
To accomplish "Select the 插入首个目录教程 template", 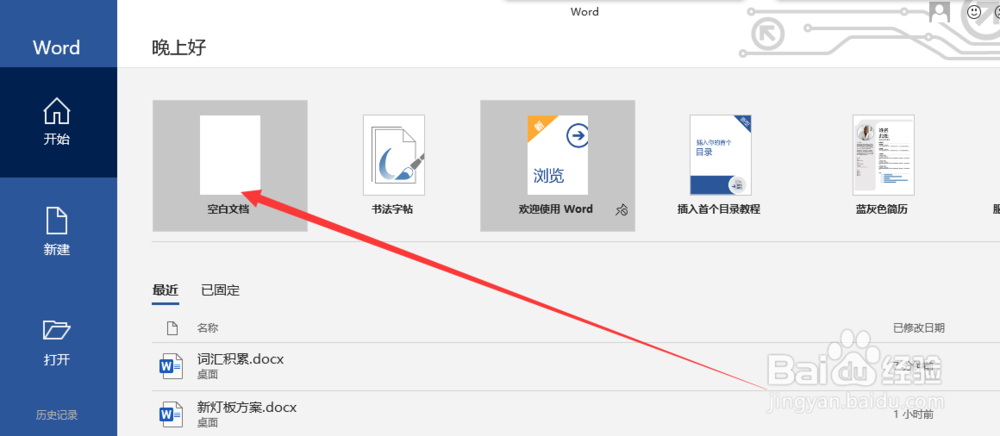I will click(x=720, y=166).
